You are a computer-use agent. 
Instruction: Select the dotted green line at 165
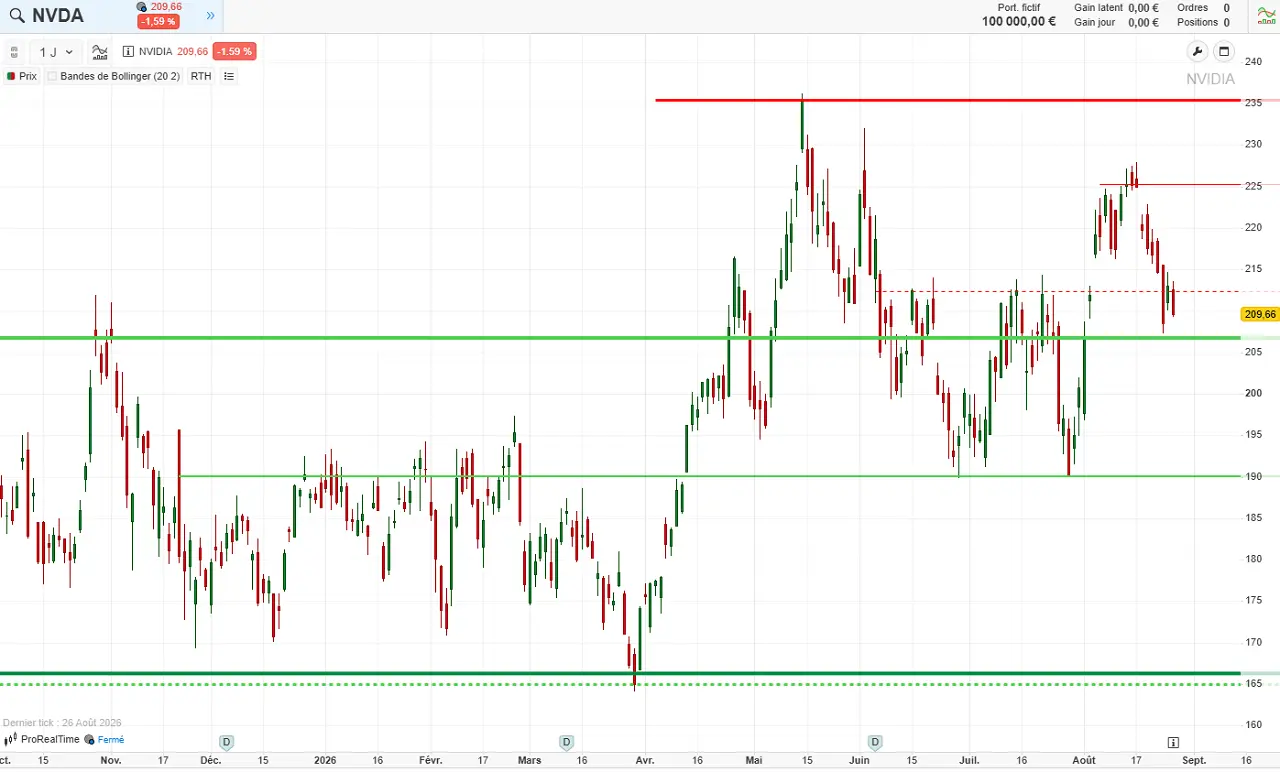pyautogui.click(x=620, y=684)
